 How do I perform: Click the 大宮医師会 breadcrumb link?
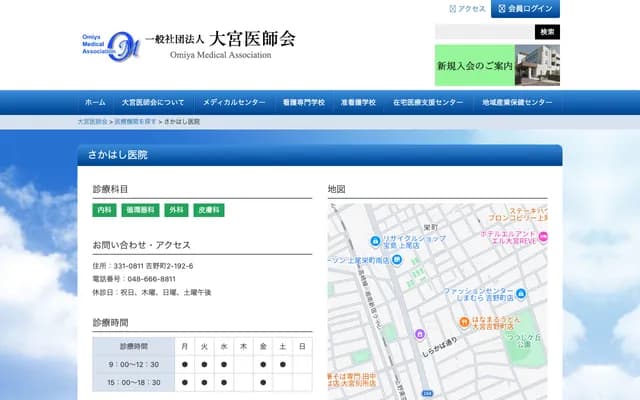[x=92, y=121]
